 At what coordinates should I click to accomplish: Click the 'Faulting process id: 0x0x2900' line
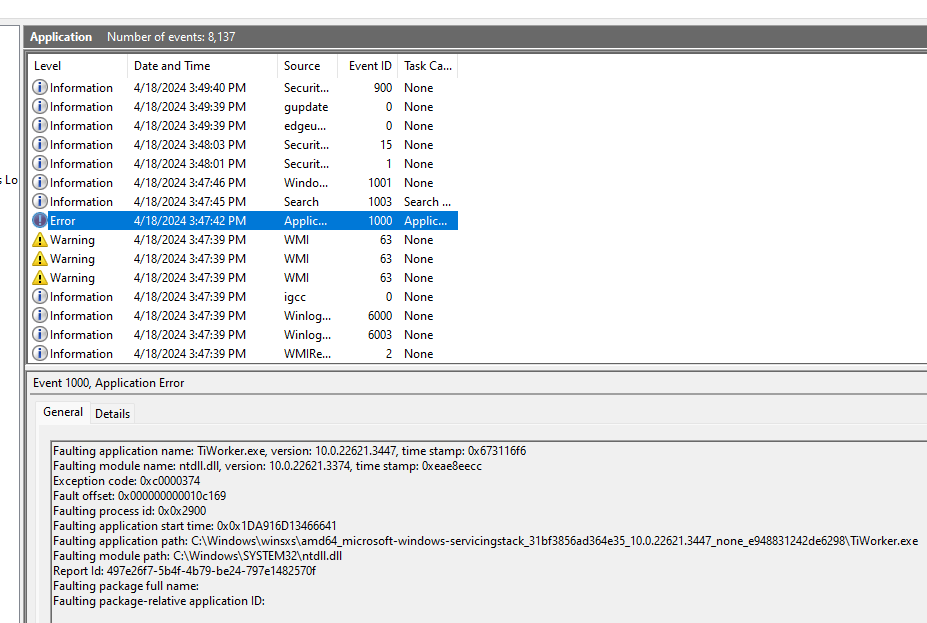(x=129, y=511)
